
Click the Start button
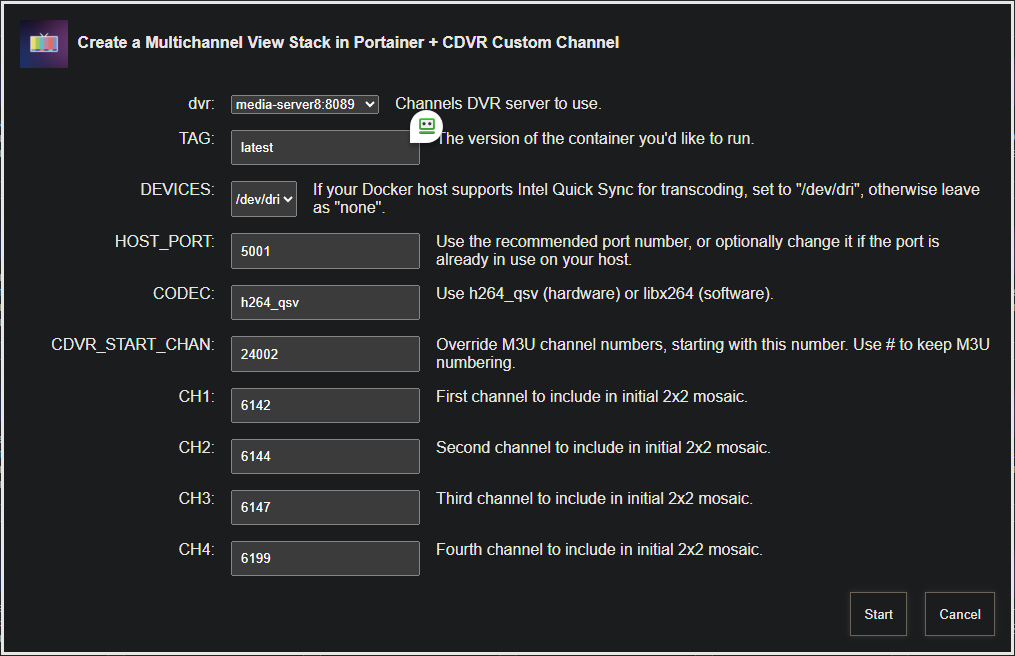(878, 614)
